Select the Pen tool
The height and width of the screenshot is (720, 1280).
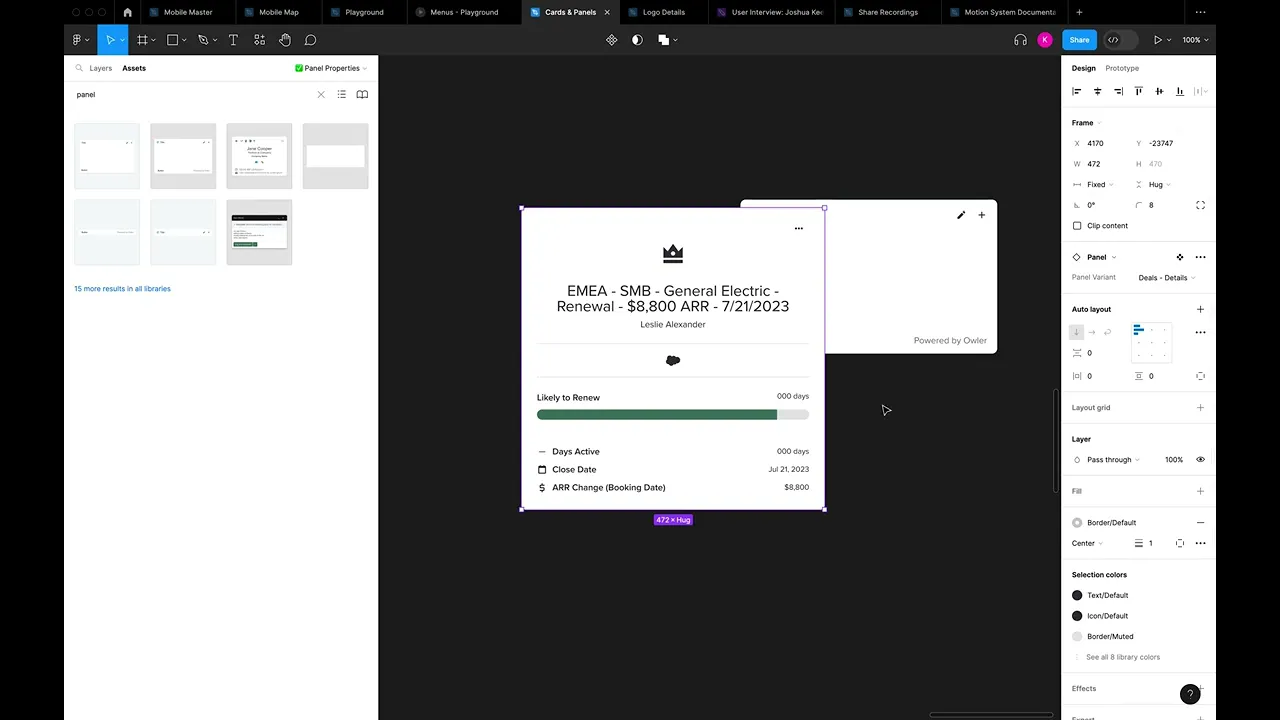(203, 40)
